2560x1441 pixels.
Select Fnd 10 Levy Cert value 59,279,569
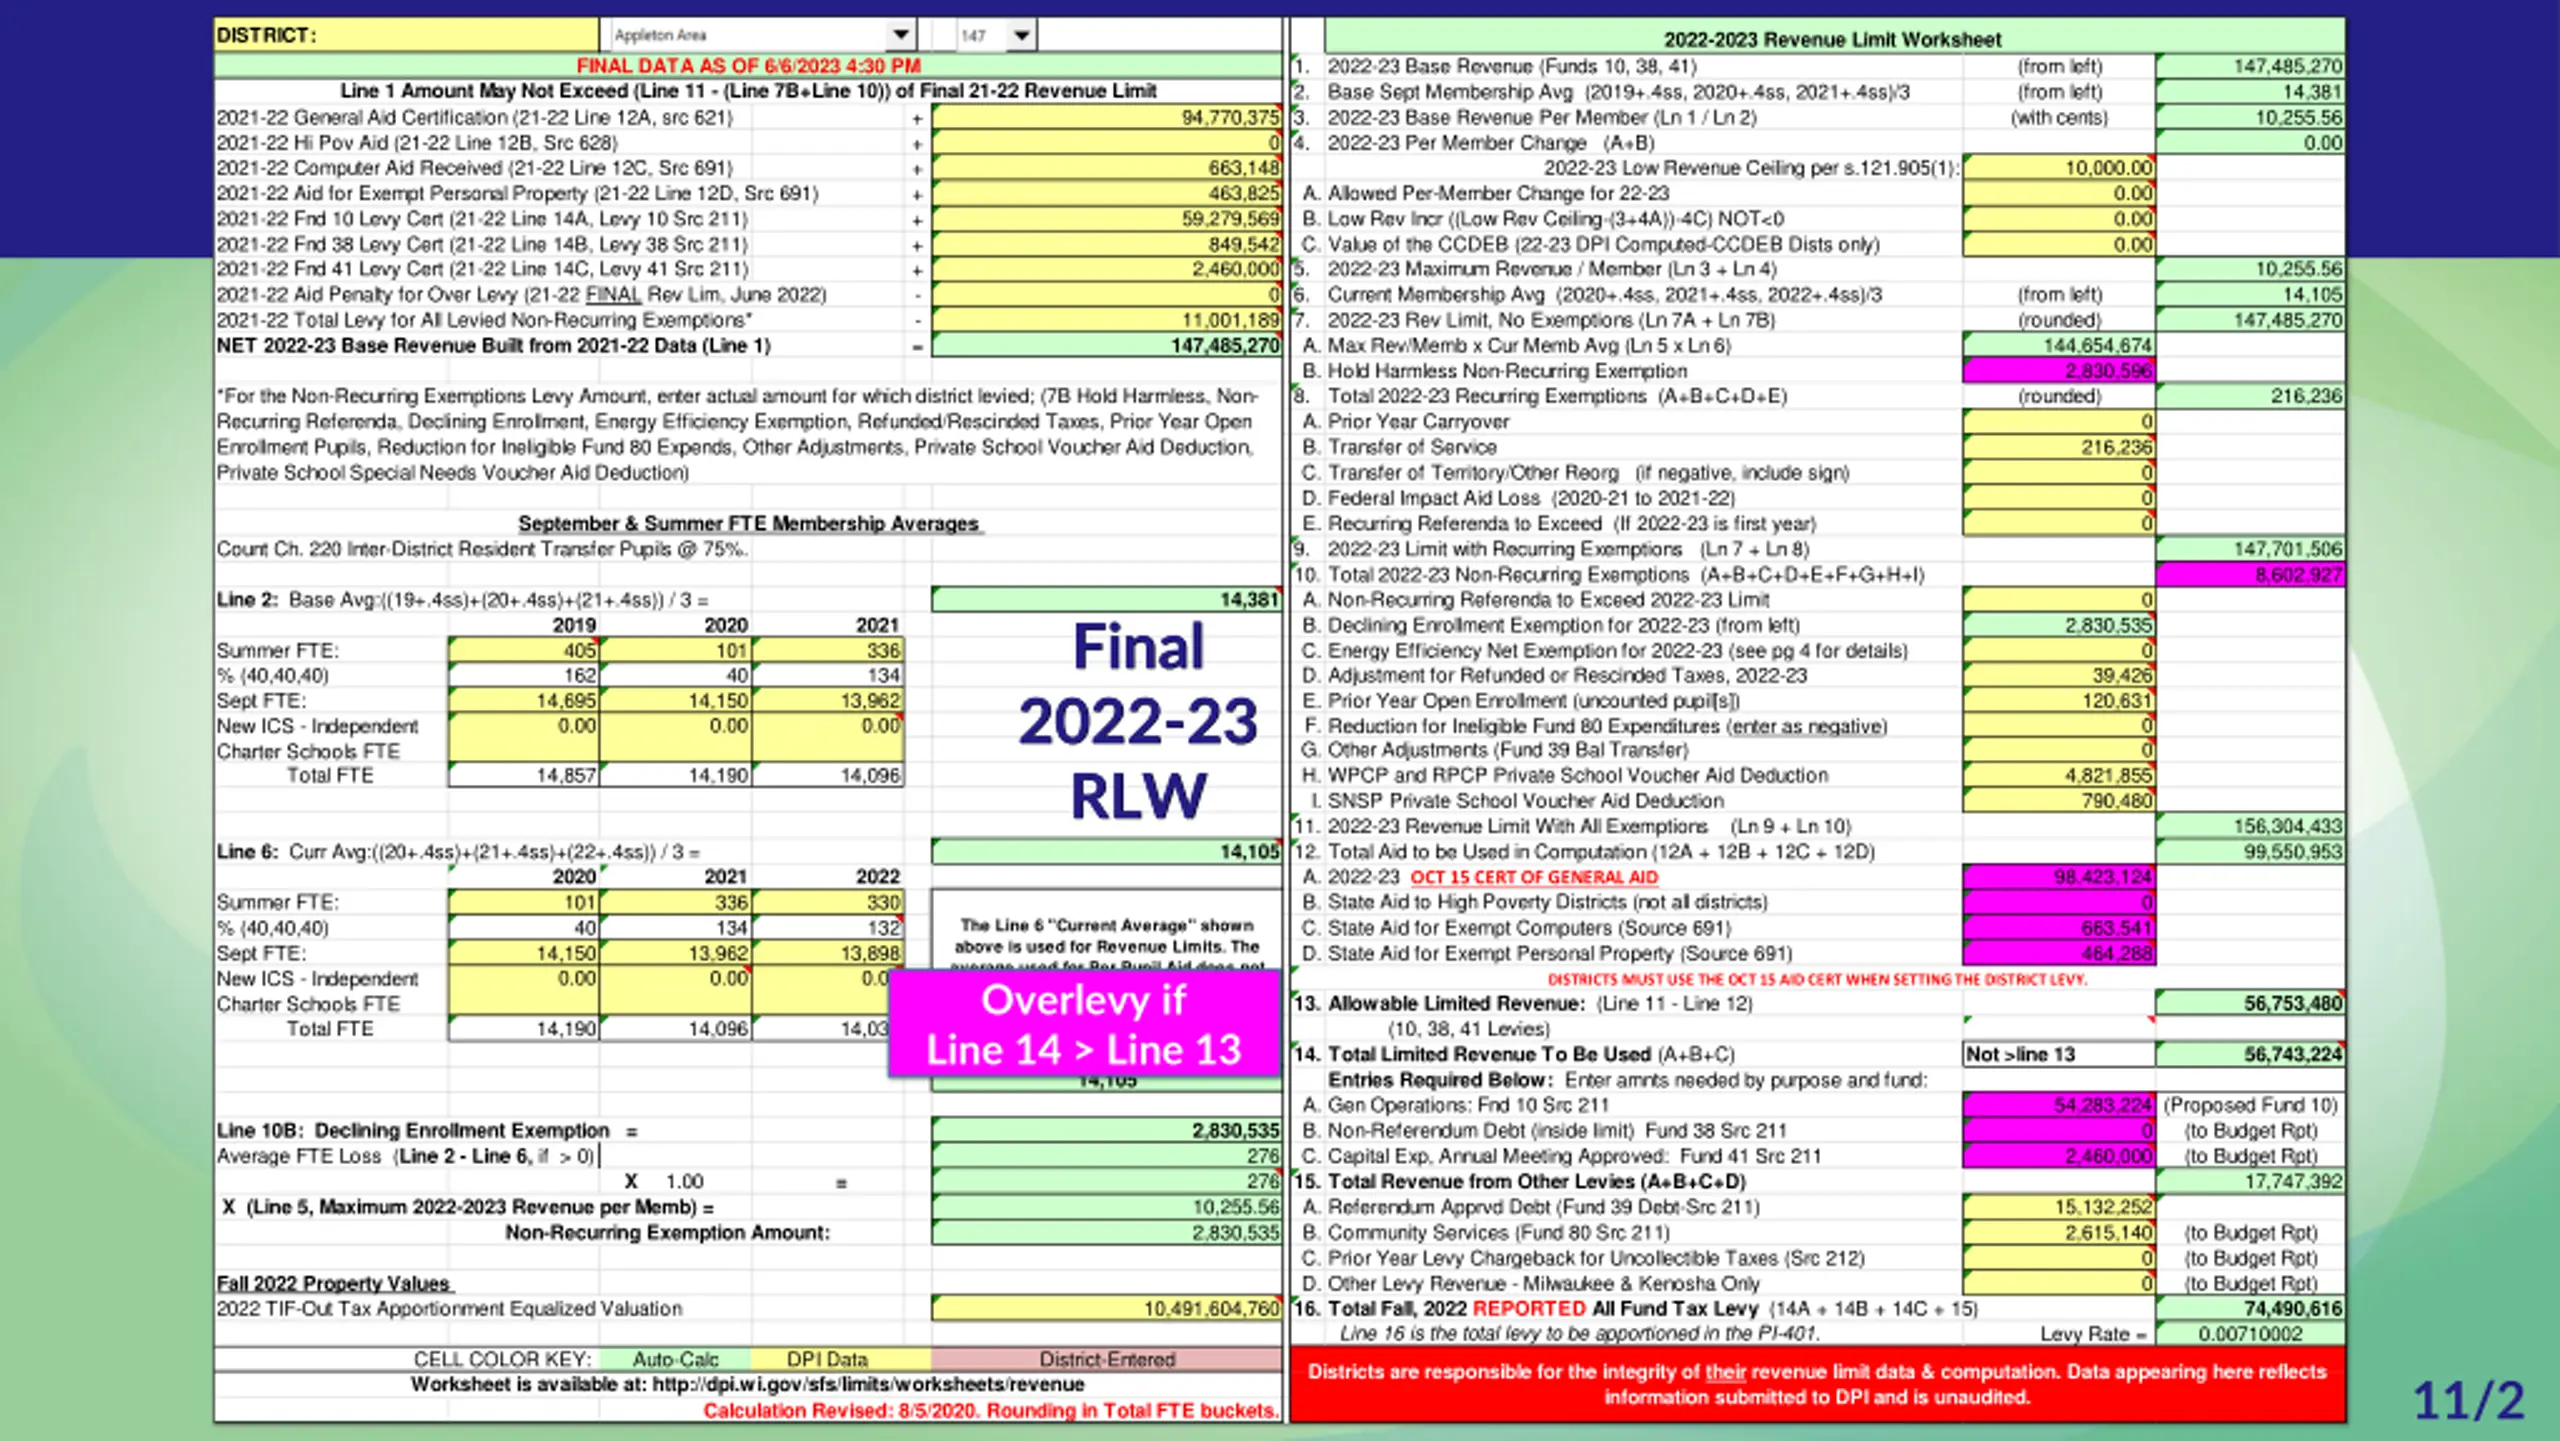coord(1106,219)
